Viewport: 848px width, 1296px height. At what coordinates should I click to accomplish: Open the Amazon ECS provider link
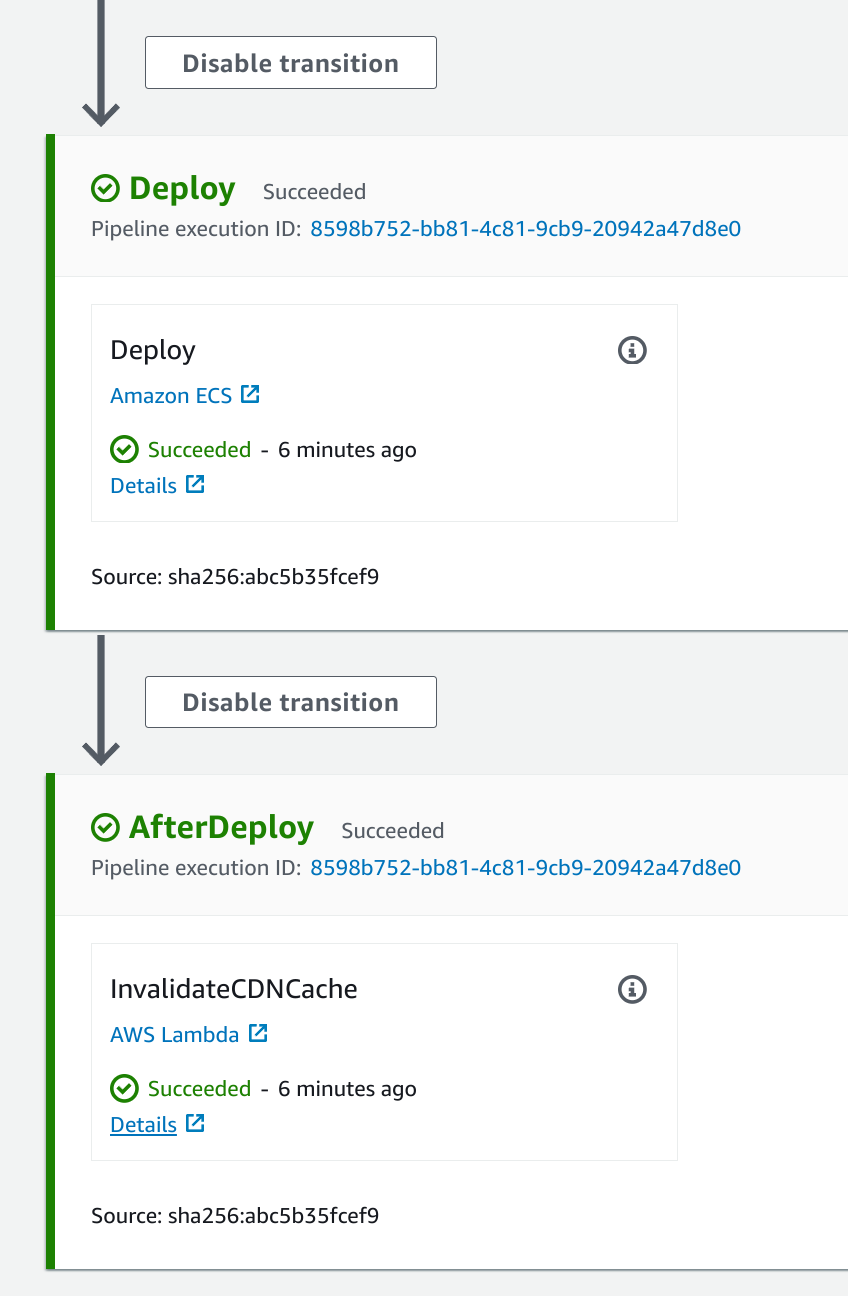coord(171,396)
